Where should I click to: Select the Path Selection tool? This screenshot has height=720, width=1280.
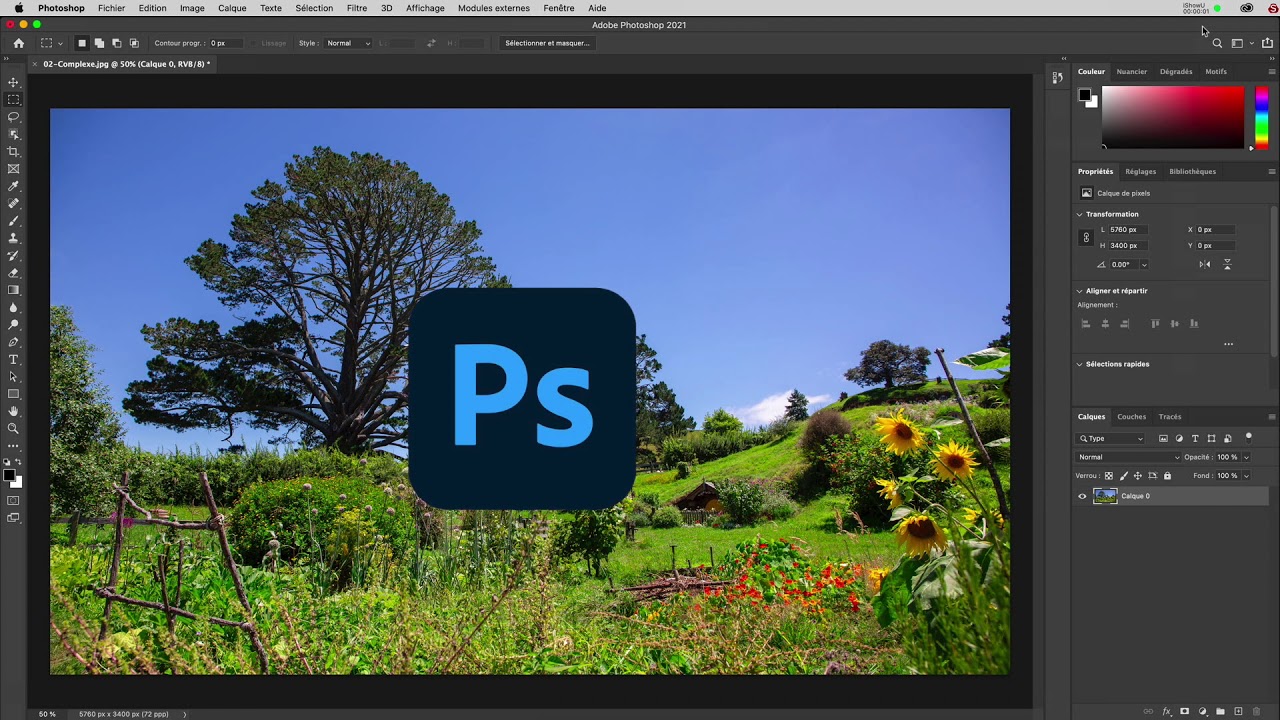[x=14, y=377]
